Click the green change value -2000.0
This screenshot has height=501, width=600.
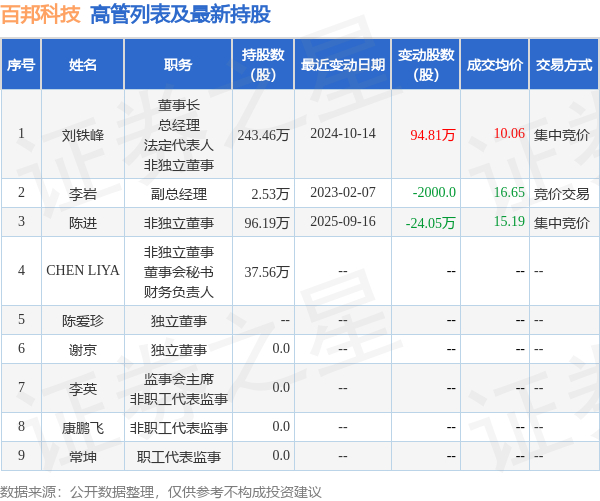click(434, 192)
